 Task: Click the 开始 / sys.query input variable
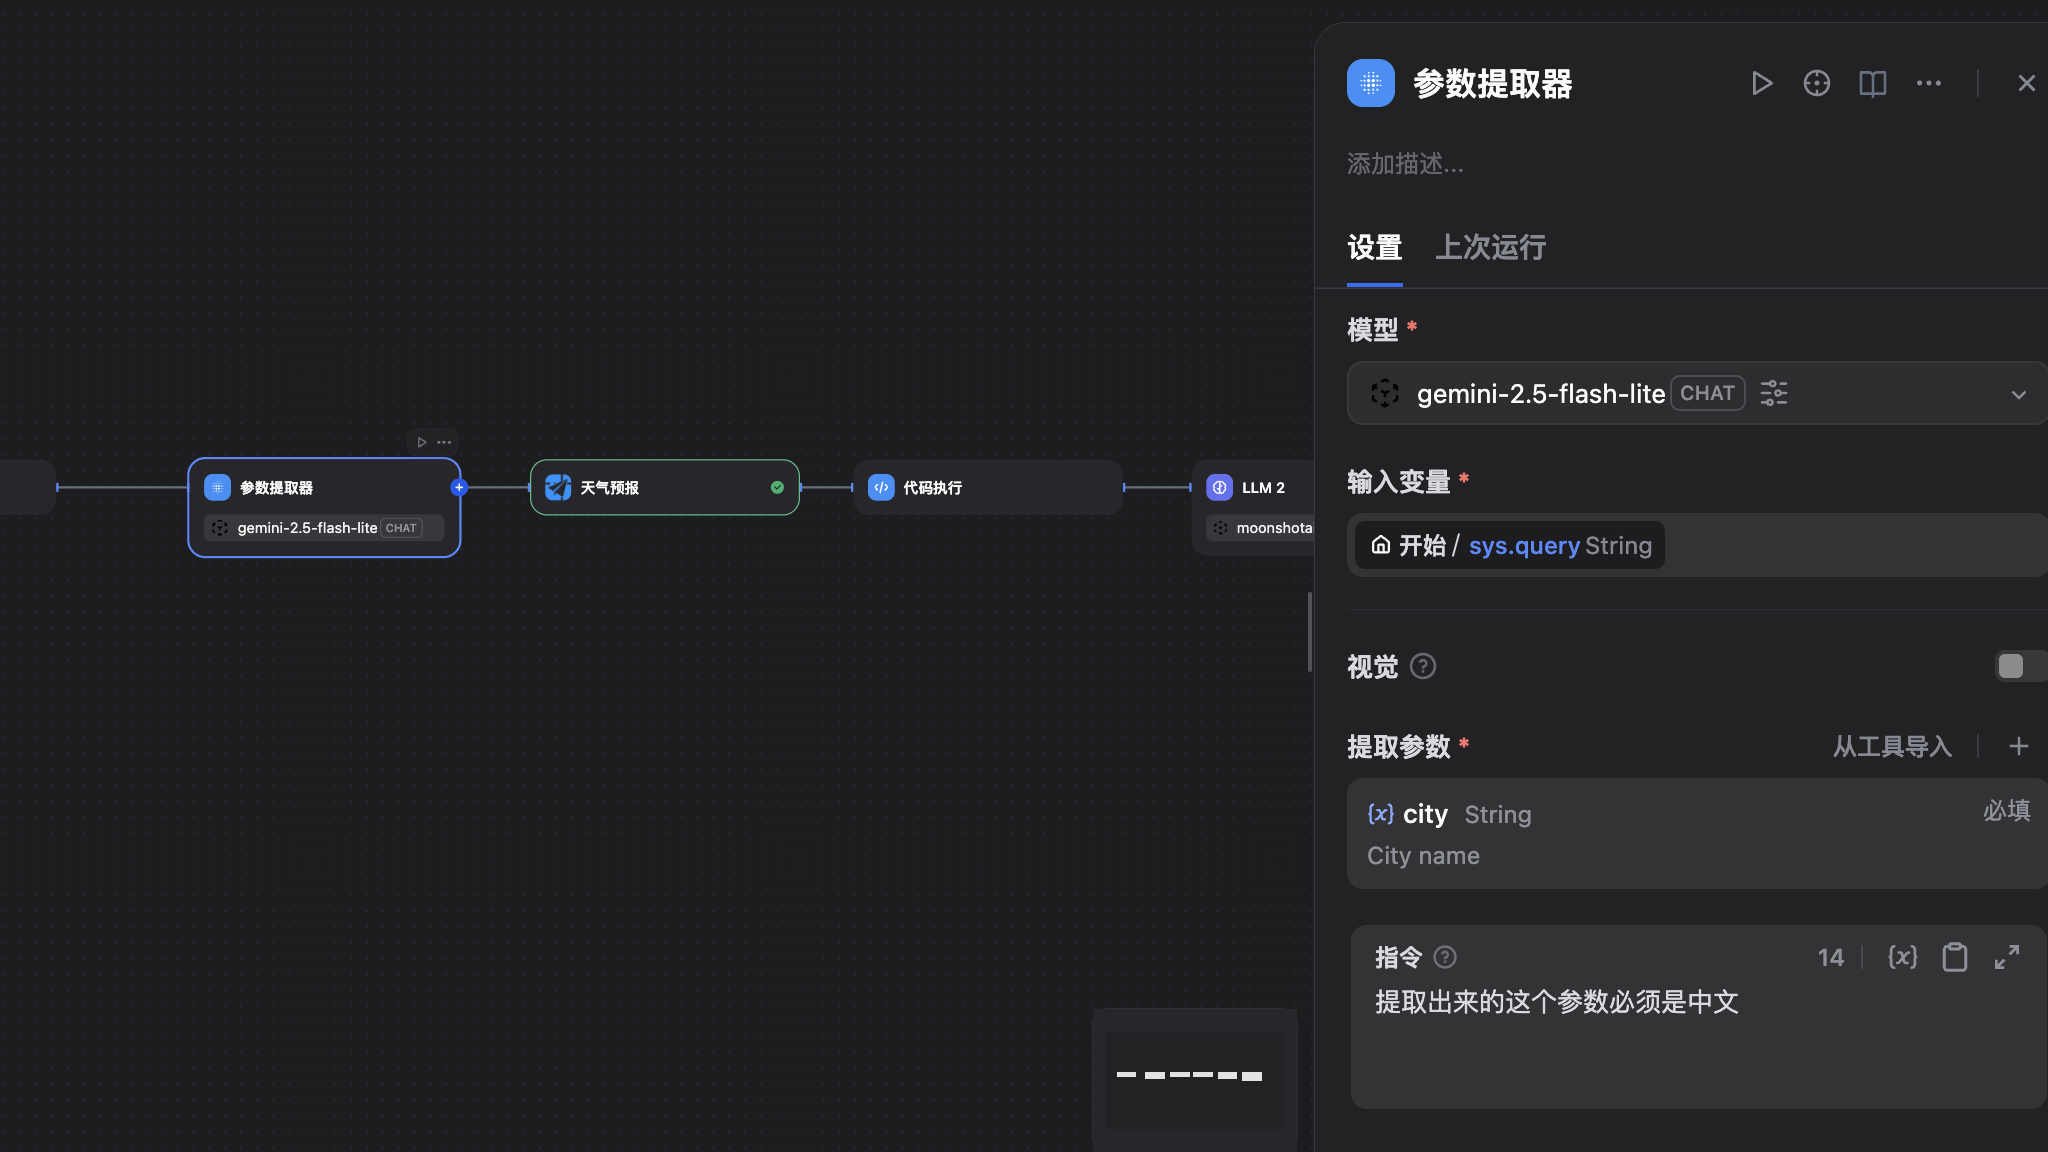click(1510, 545)
